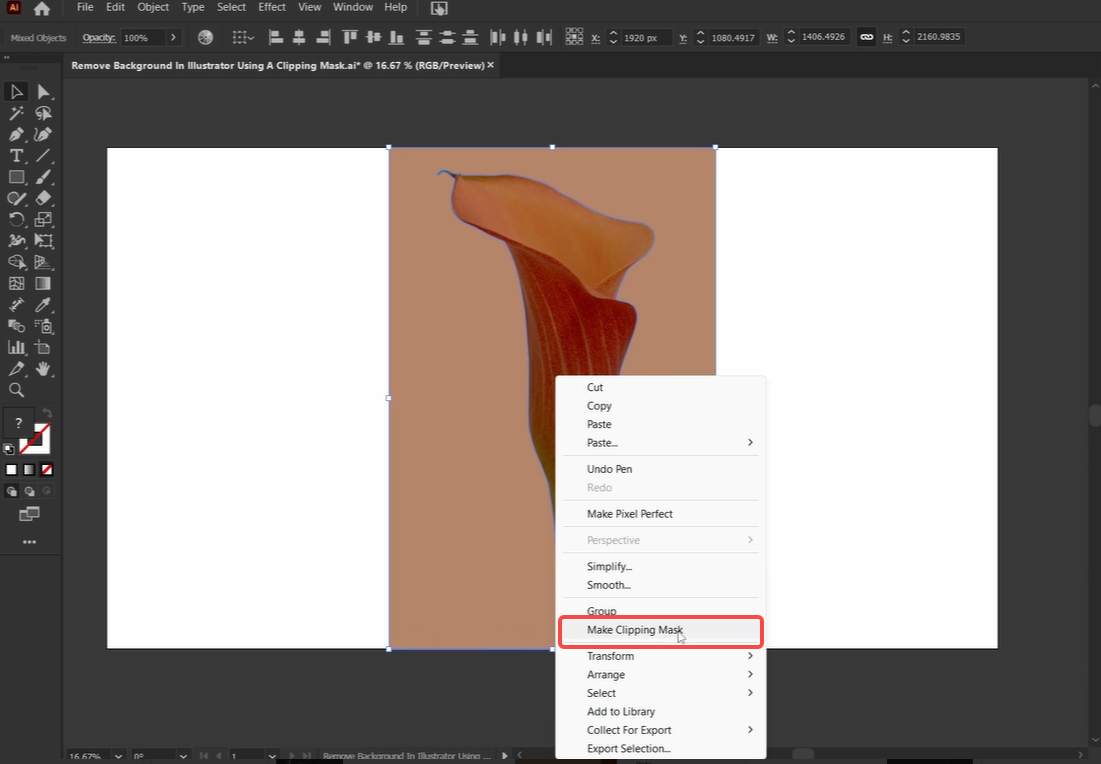Choose Export Selection from the context menu
Screen dimensions: 1101x764
pyautogui.click(x=629, y=748)
